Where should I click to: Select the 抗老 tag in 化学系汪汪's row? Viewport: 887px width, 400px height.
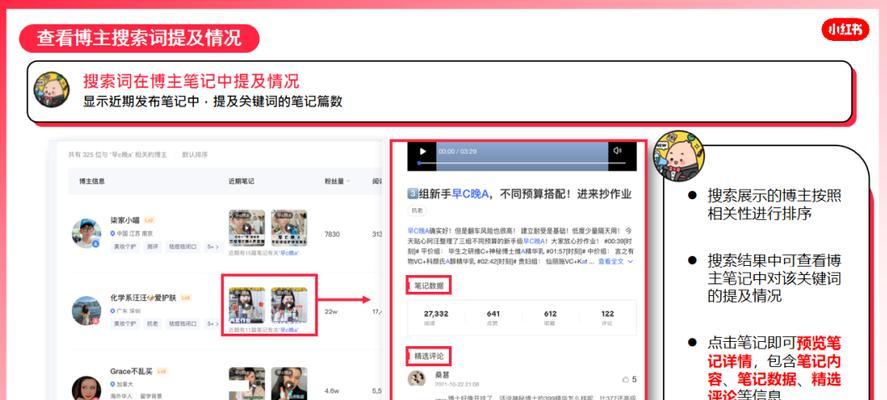pyautogui.click(x=153, y=324)
